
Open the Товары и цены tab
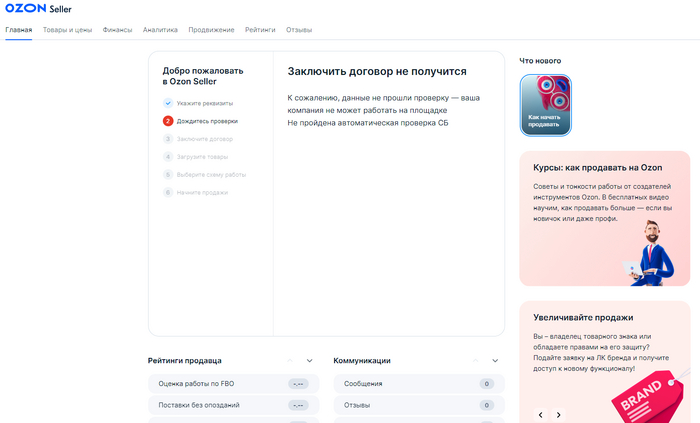(67, 30)
